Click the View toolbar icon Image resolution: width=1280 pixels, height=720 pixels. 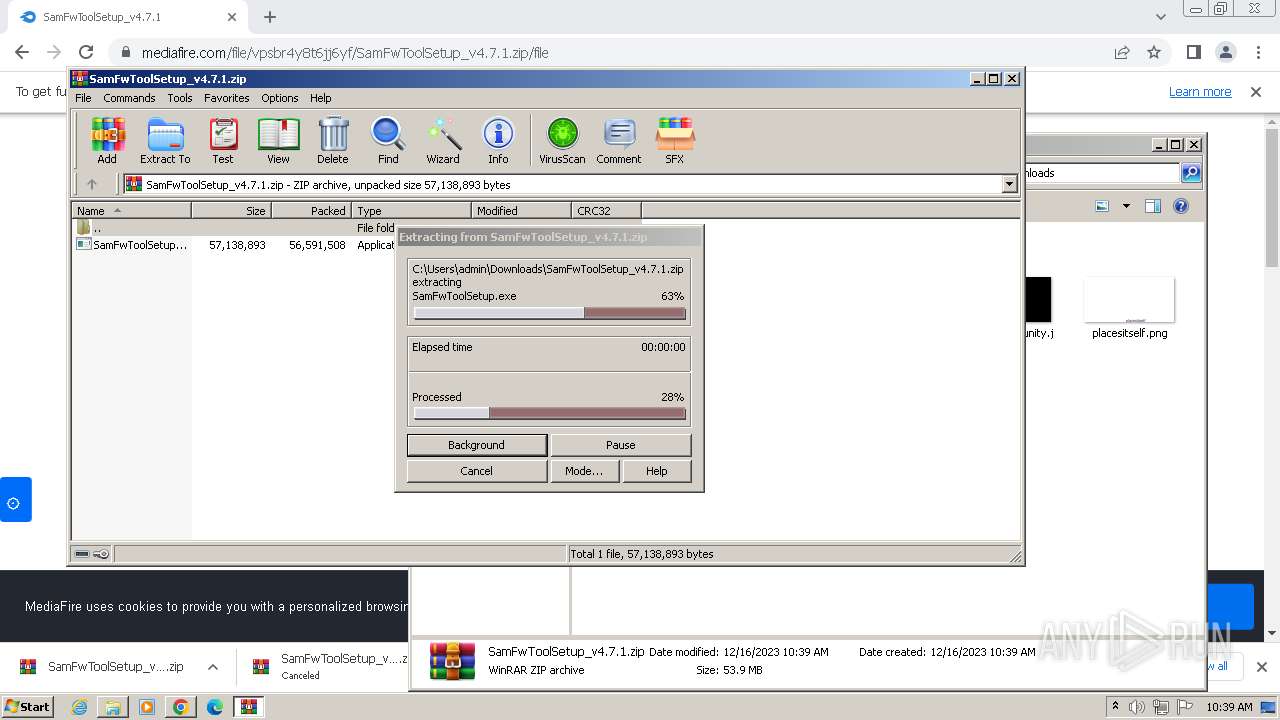click(278, 140)
